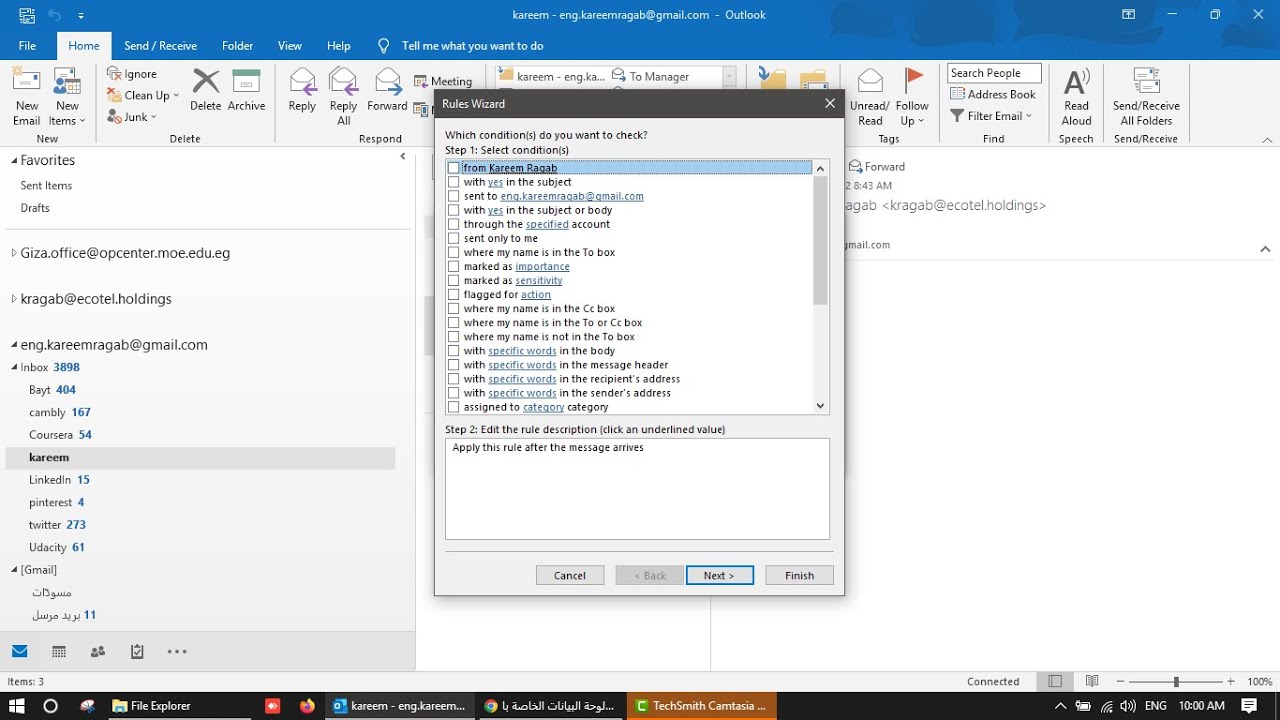This screenshot has width=1280, height=720.
Task: Open more navigation options ellipsis
Action: pos(177,652)
